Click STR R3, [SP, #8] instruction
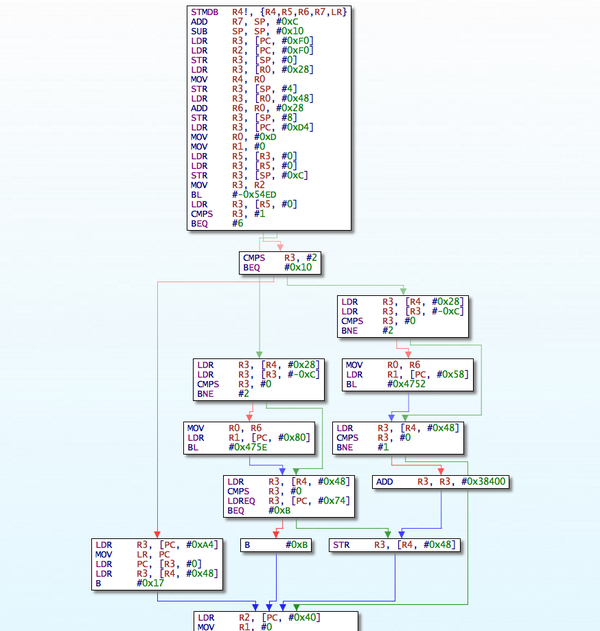This screenshot has height=631, width=600. click(x=244, y=118)
